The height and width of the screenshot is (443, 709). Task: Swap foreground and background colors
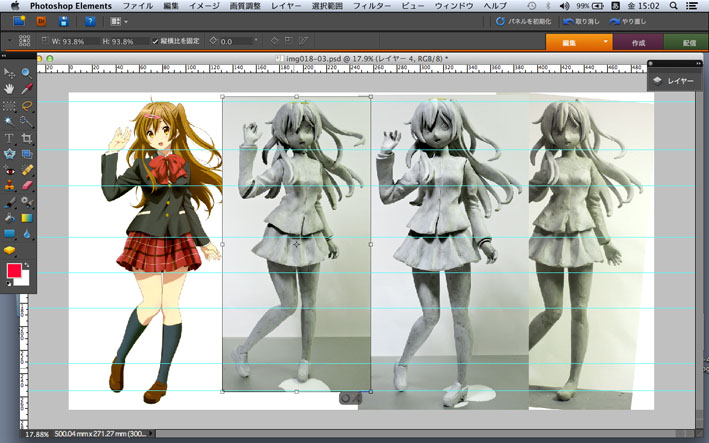point(26,265)
